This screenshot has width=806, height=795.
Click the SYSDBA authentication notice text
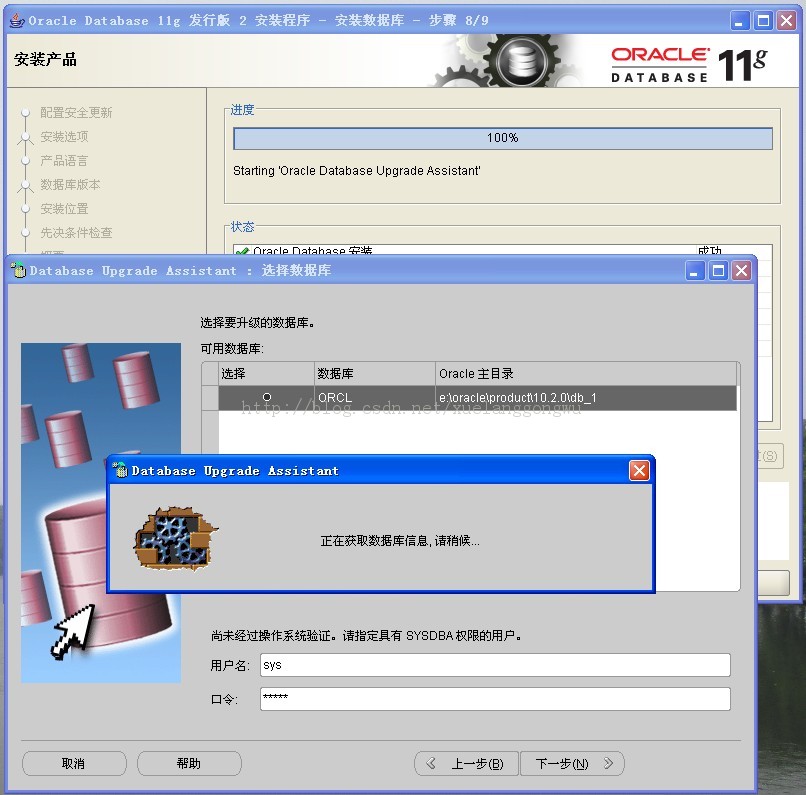(367, 636)
